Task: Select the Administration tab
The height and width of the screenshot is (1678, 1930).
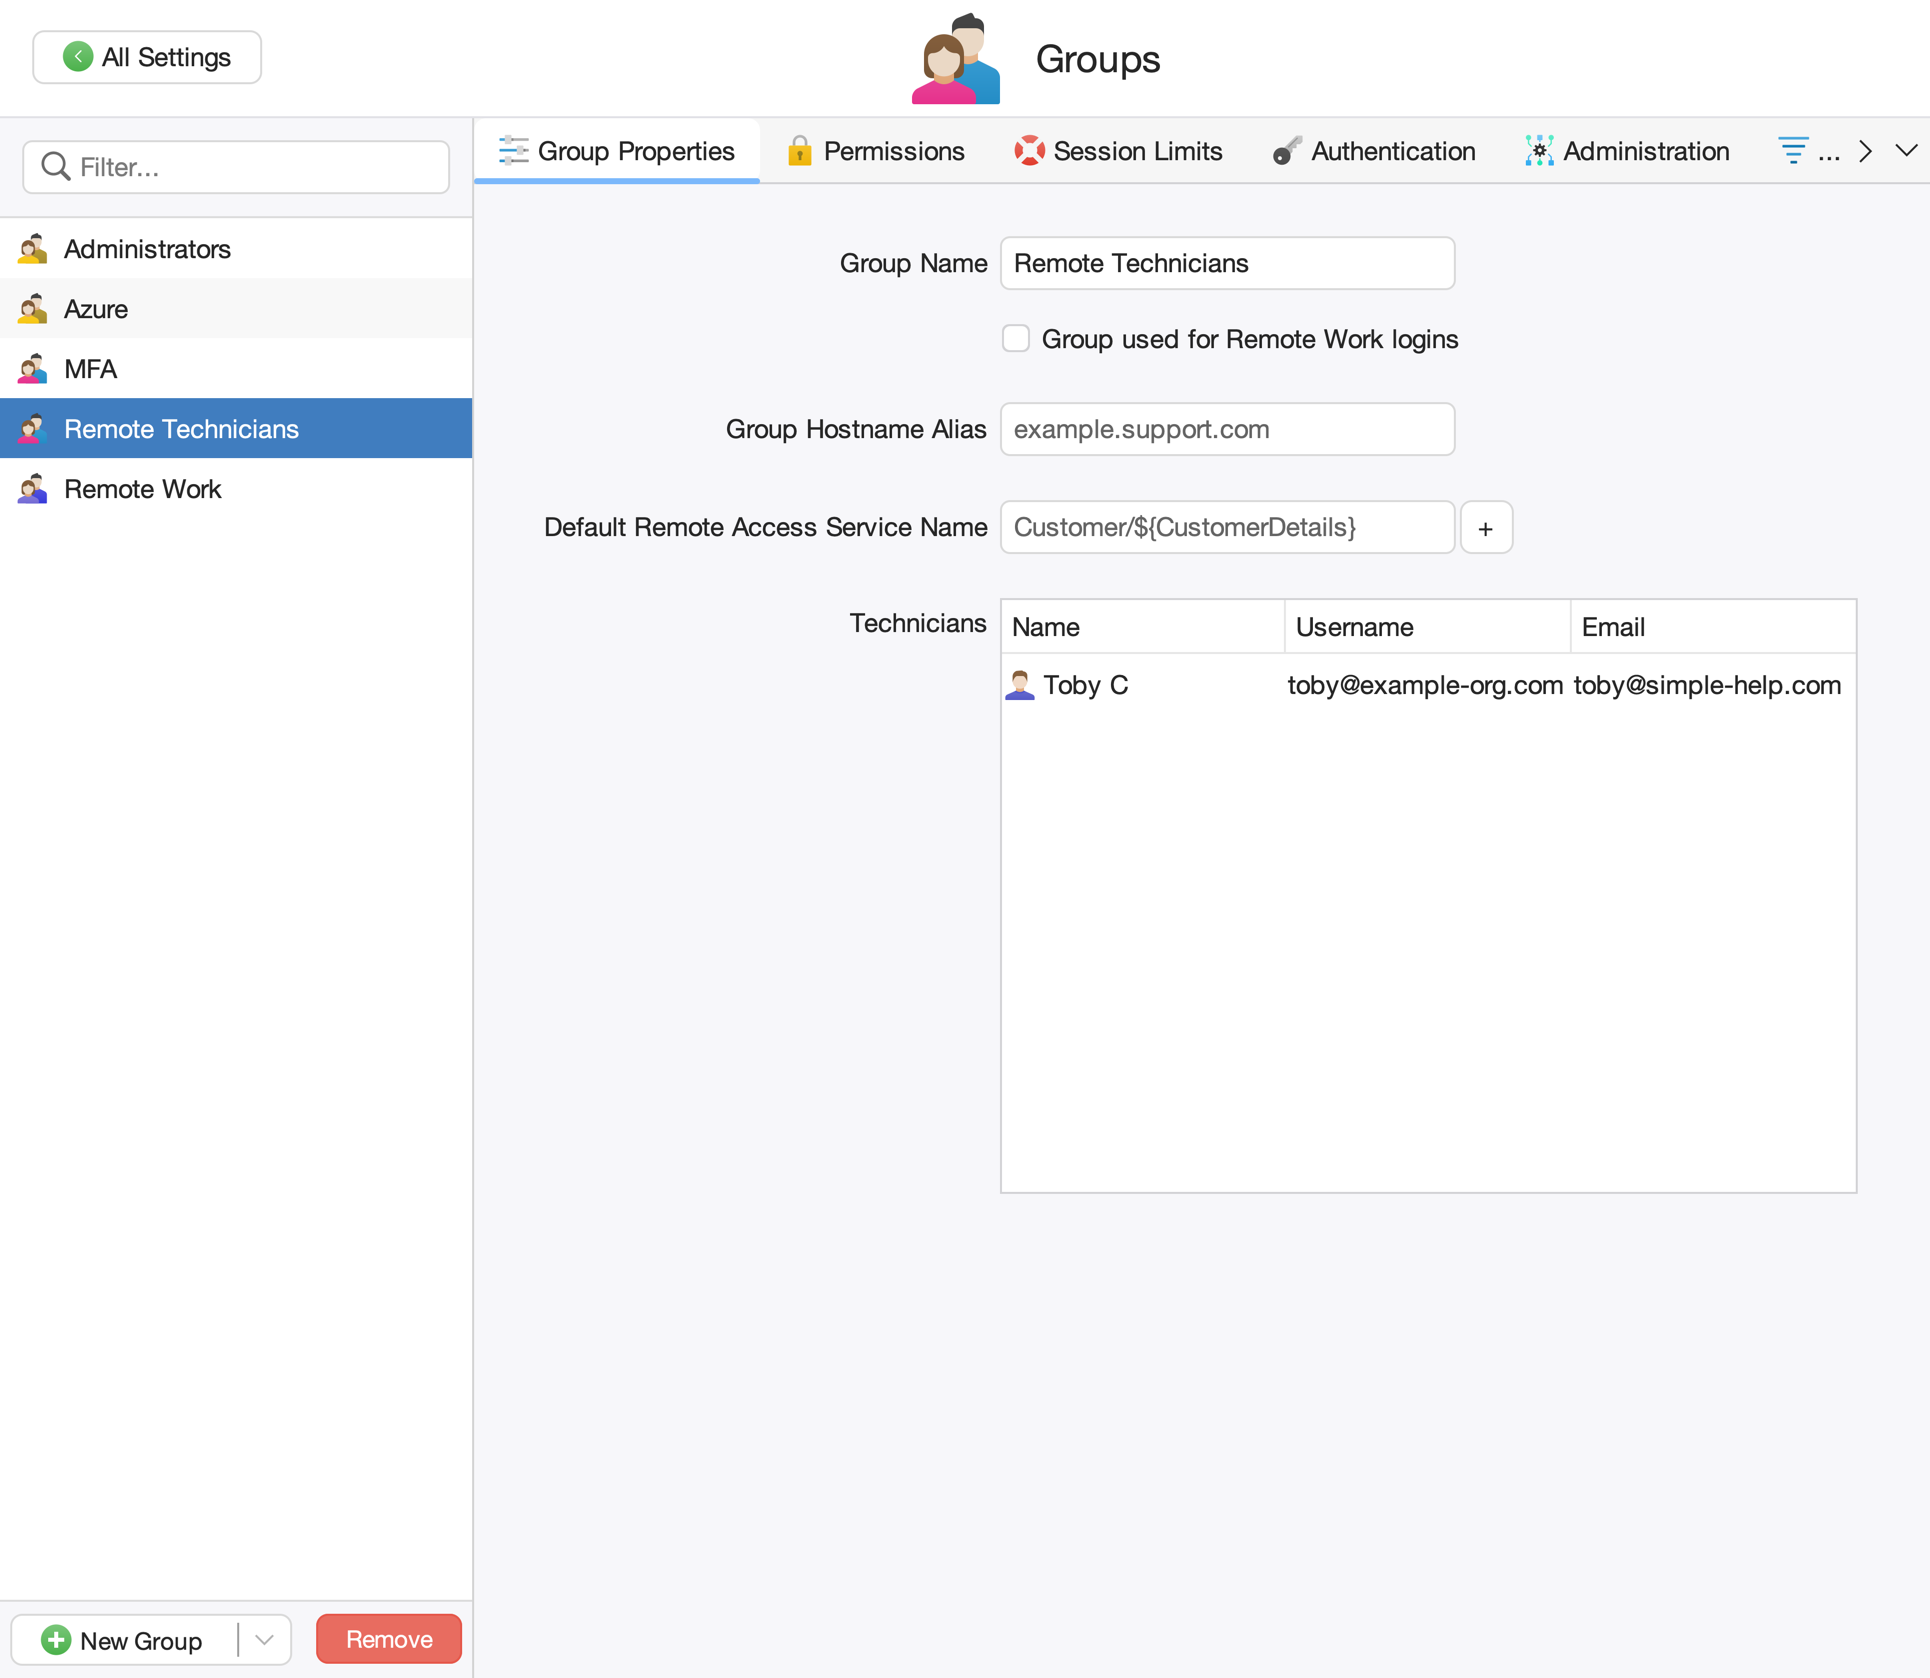Action: [1627, 151]
